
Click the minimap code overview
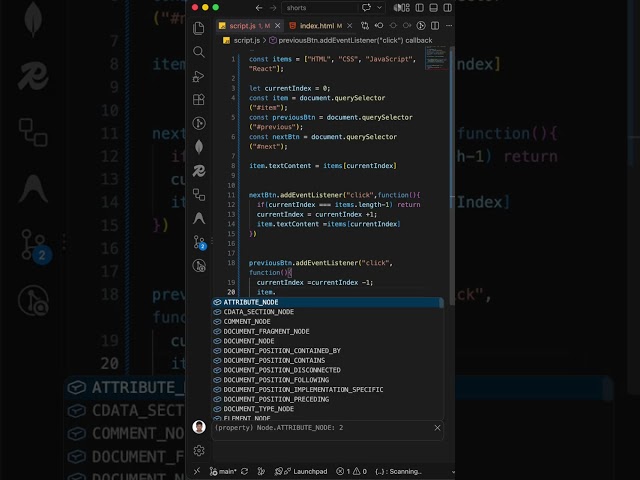(x=436, y=58)
